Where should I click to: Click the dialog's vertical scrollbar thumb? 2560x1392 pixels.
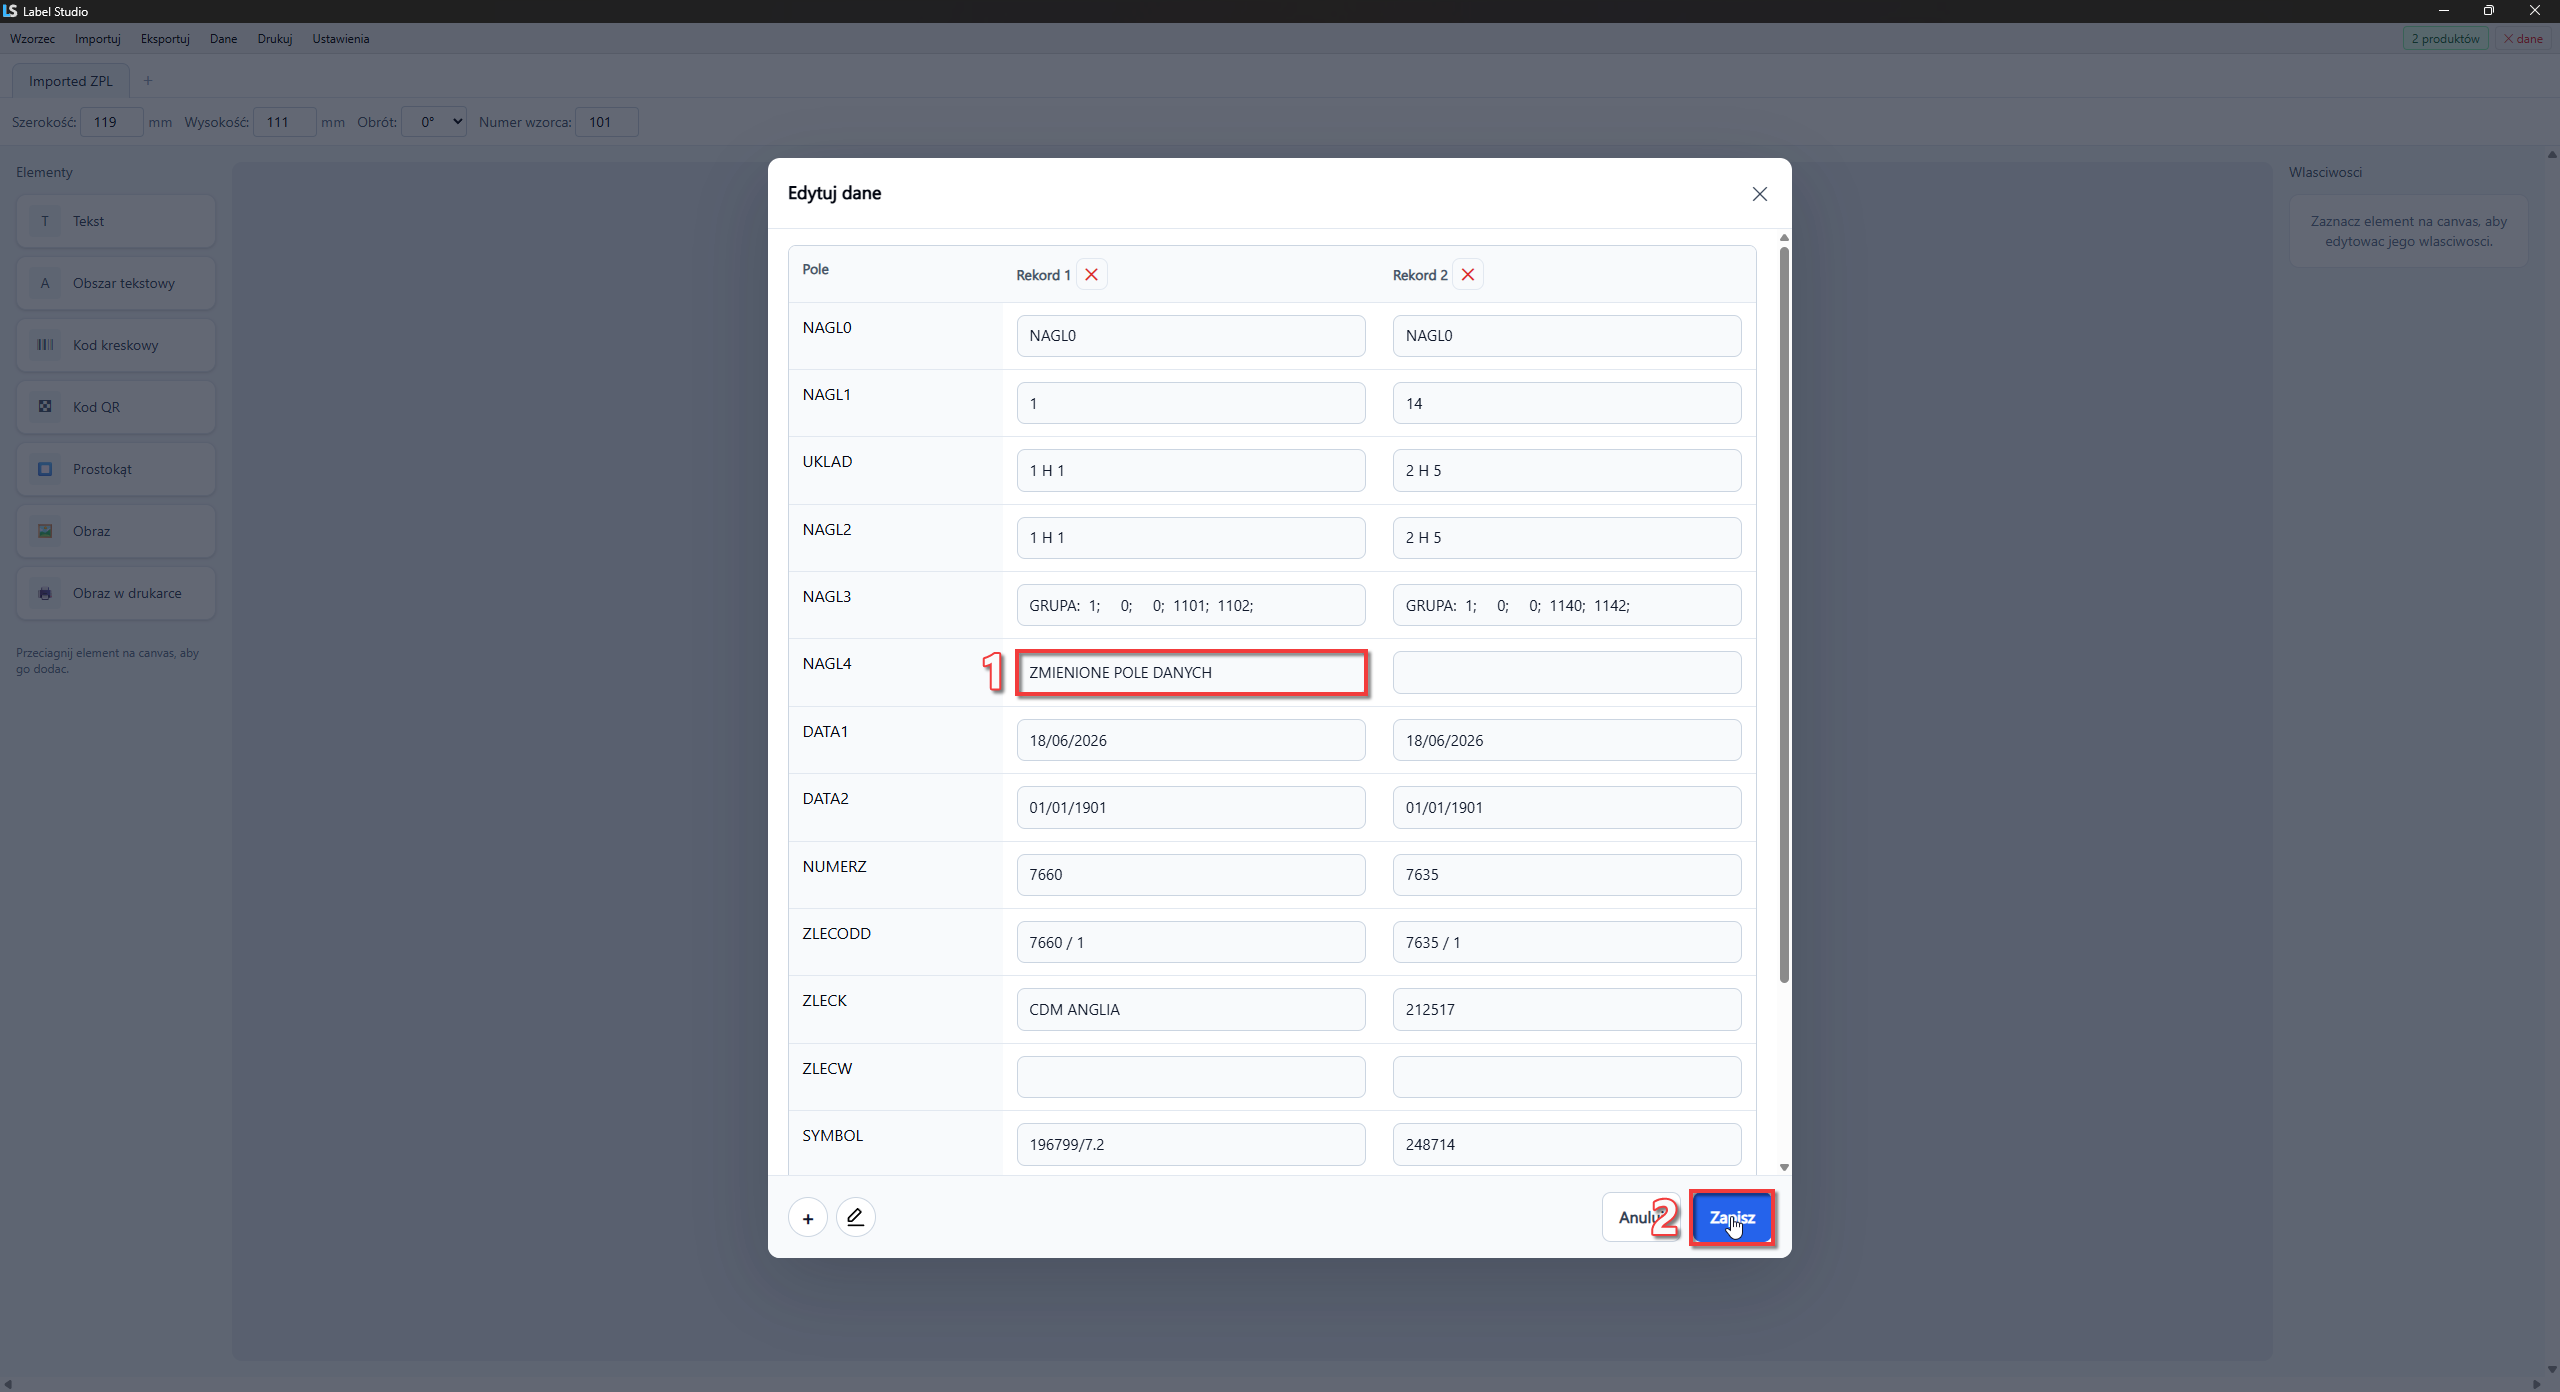(1784, 614)
